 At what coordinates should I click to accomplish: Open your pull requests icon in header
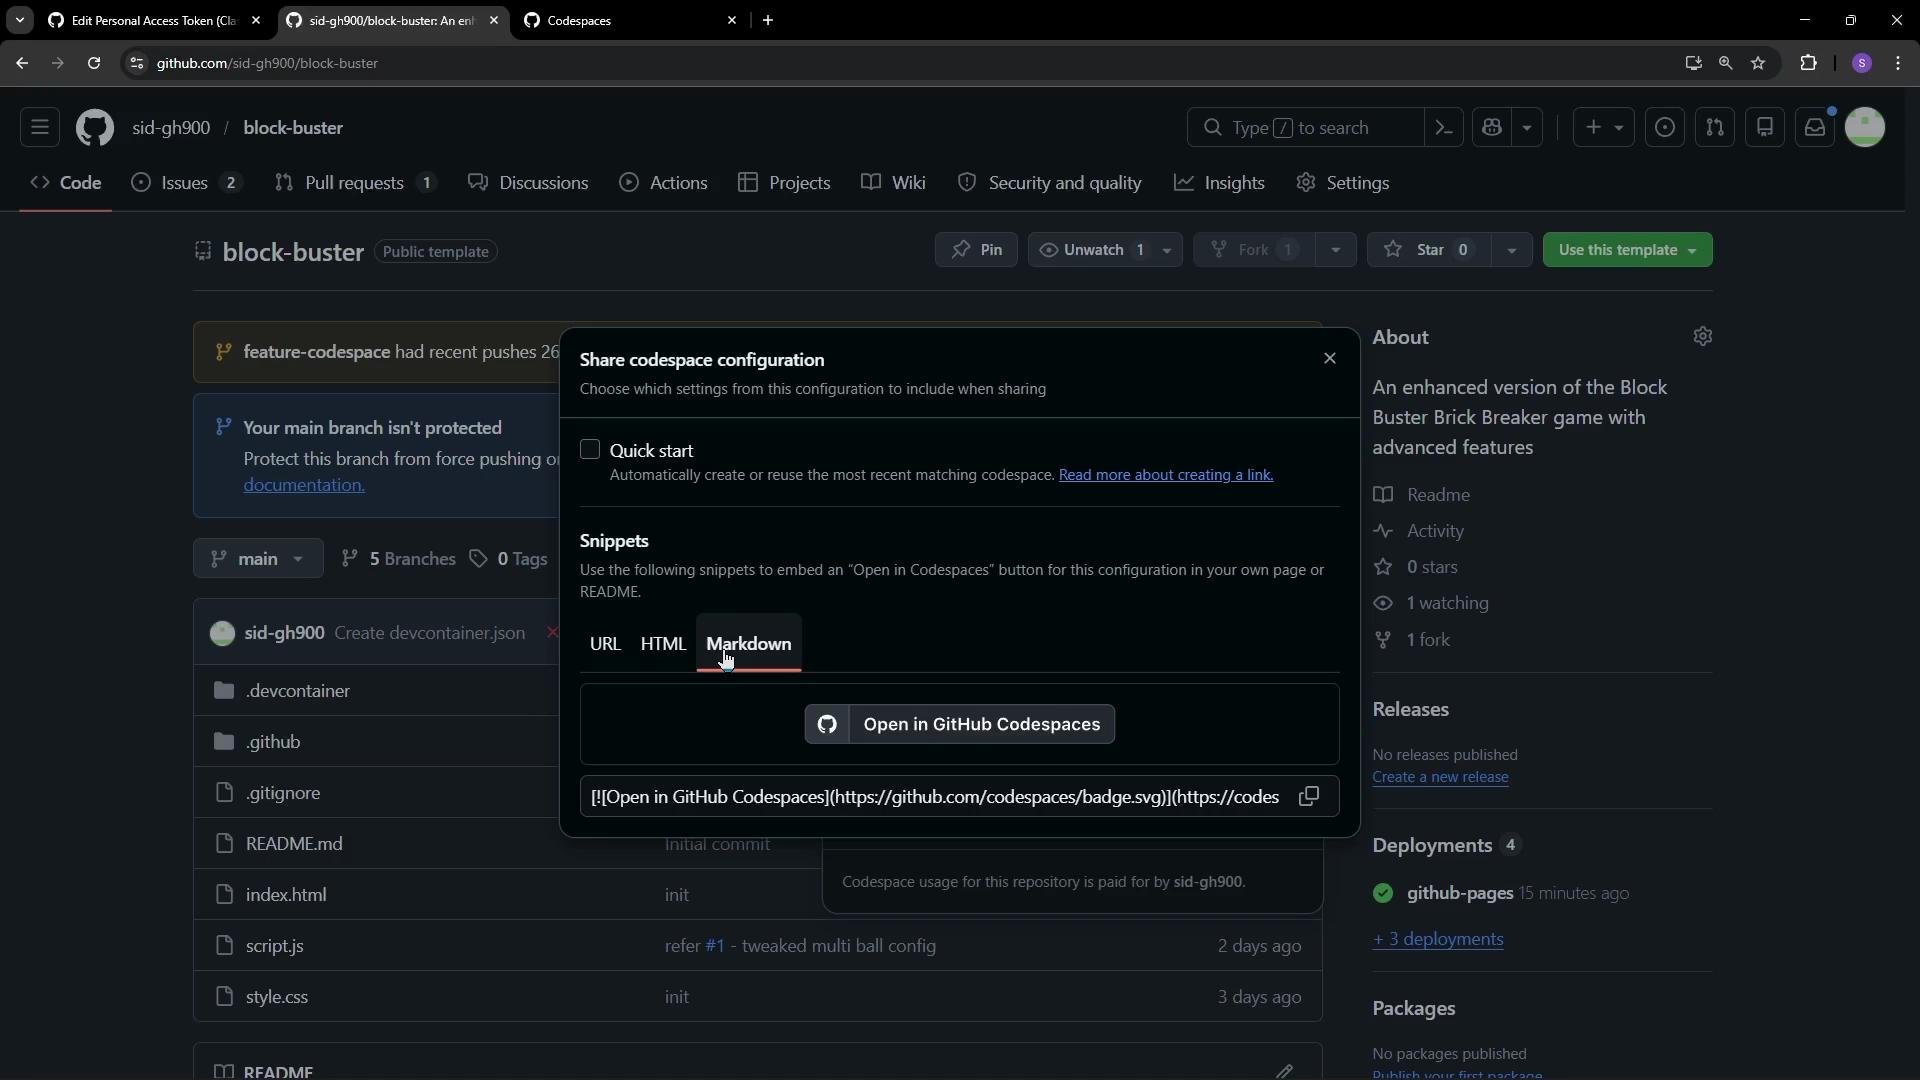click(1715, 128)
